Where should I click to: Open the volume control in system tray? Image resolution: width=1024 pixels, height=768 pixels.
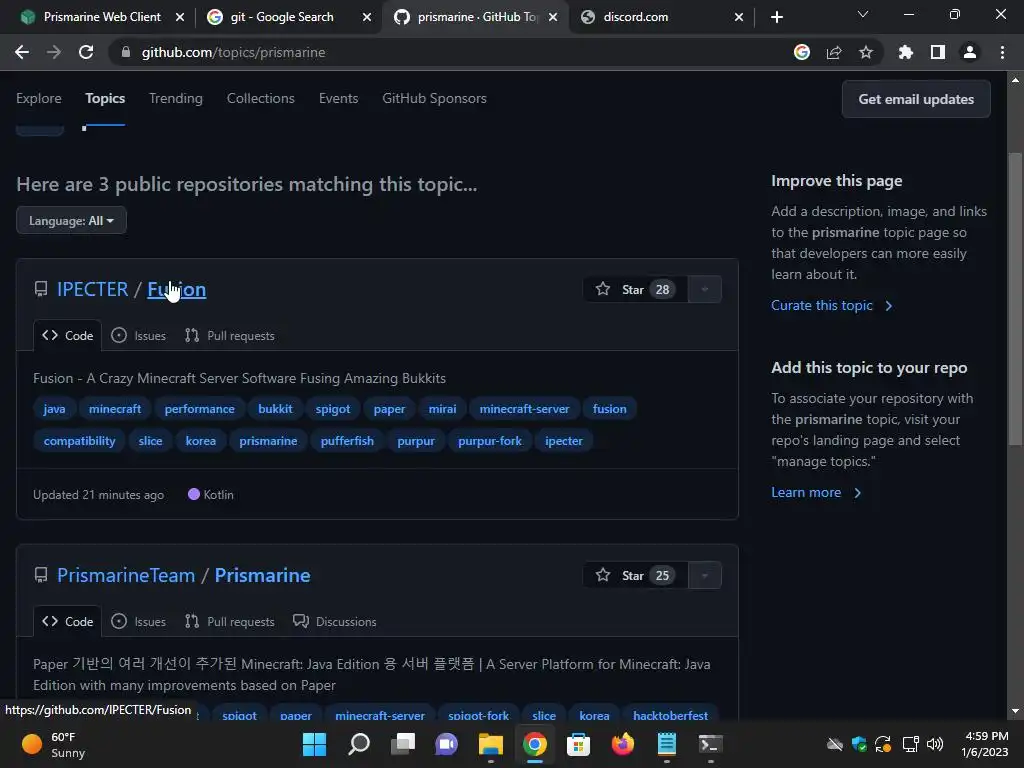click(x=935, y=744)
